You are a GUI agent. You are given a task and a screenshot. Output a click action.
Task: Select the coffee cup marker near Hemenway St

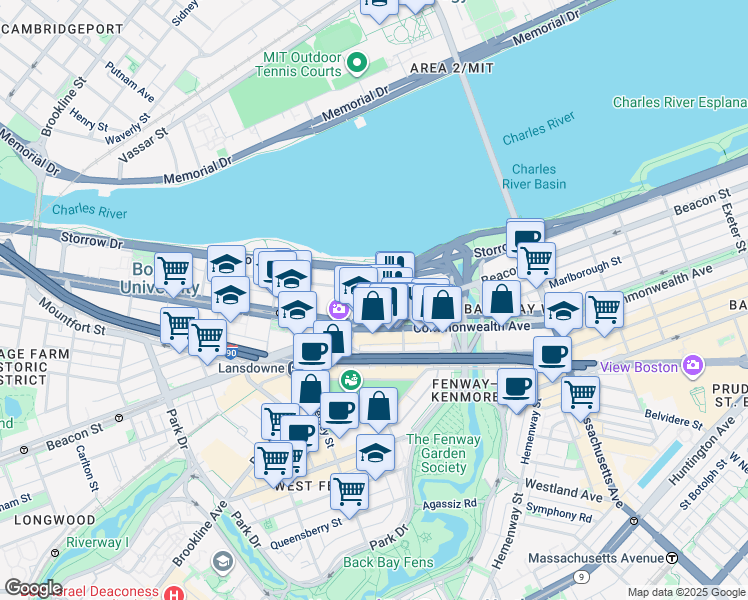(x=517, y=389)
